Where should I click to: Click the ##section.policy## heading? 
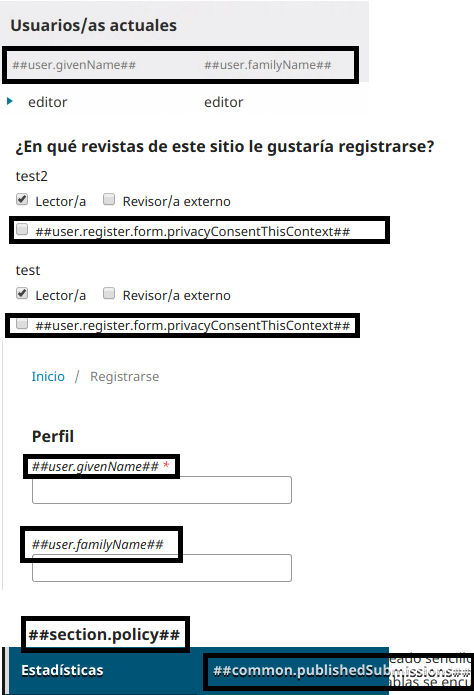pos(104,635)
